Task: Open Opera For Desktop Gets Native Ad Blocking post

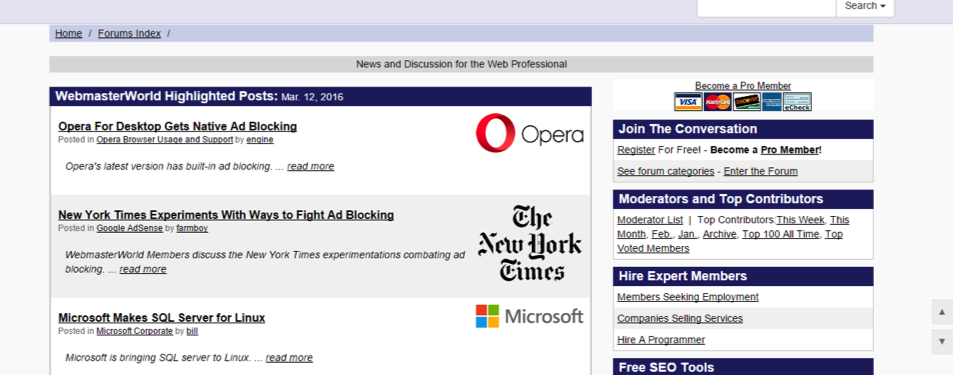Action: coord(178,127)
